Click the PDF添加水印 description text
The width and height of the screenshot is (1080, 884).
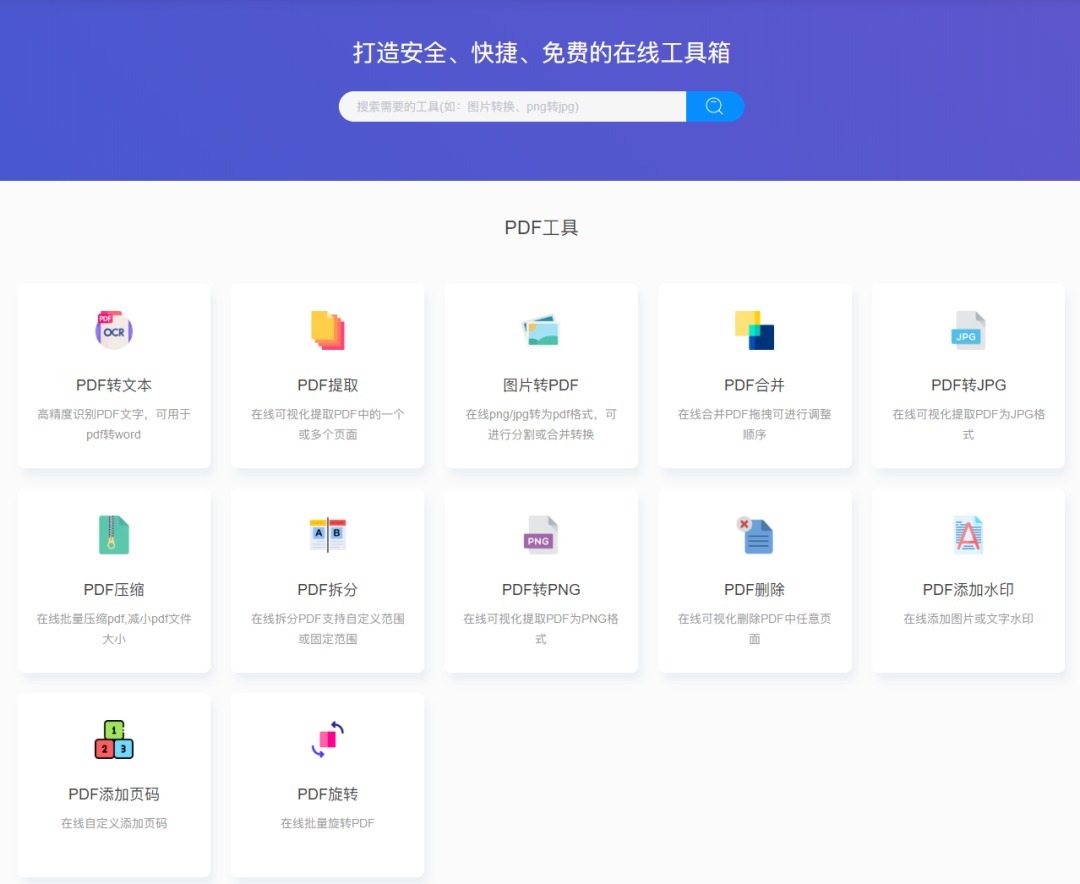pyautogui.click(x=968, y=619)
